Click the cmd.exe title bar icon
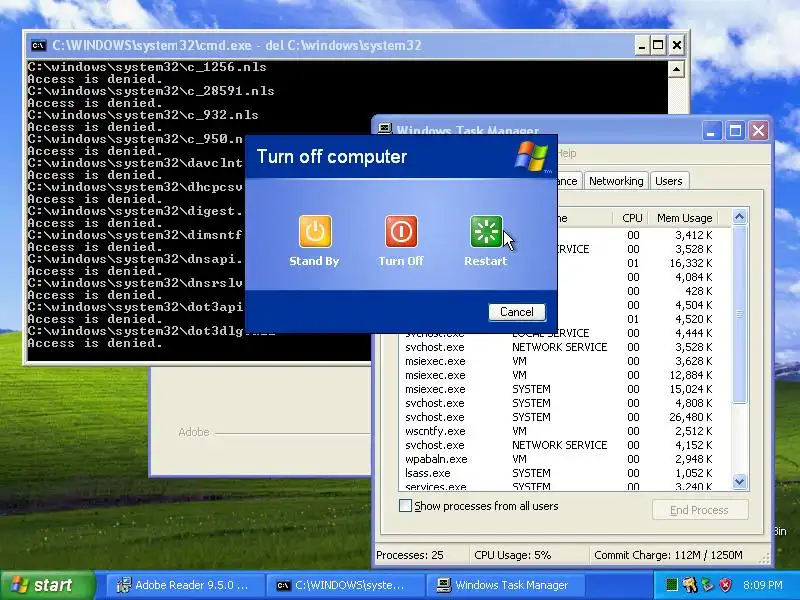The image size is (800, 600). (38, 45)
